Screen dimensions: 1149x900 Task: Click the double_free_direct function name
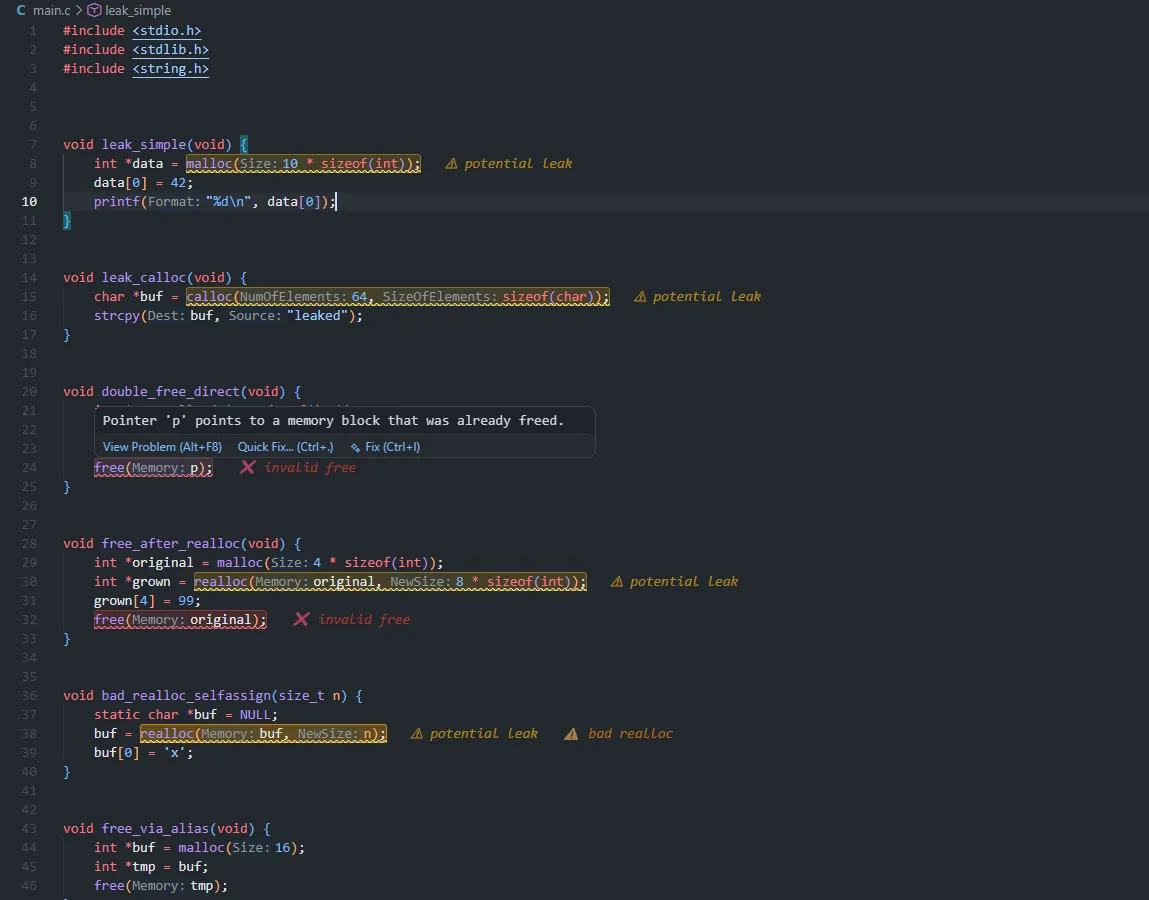coord(171,392)
